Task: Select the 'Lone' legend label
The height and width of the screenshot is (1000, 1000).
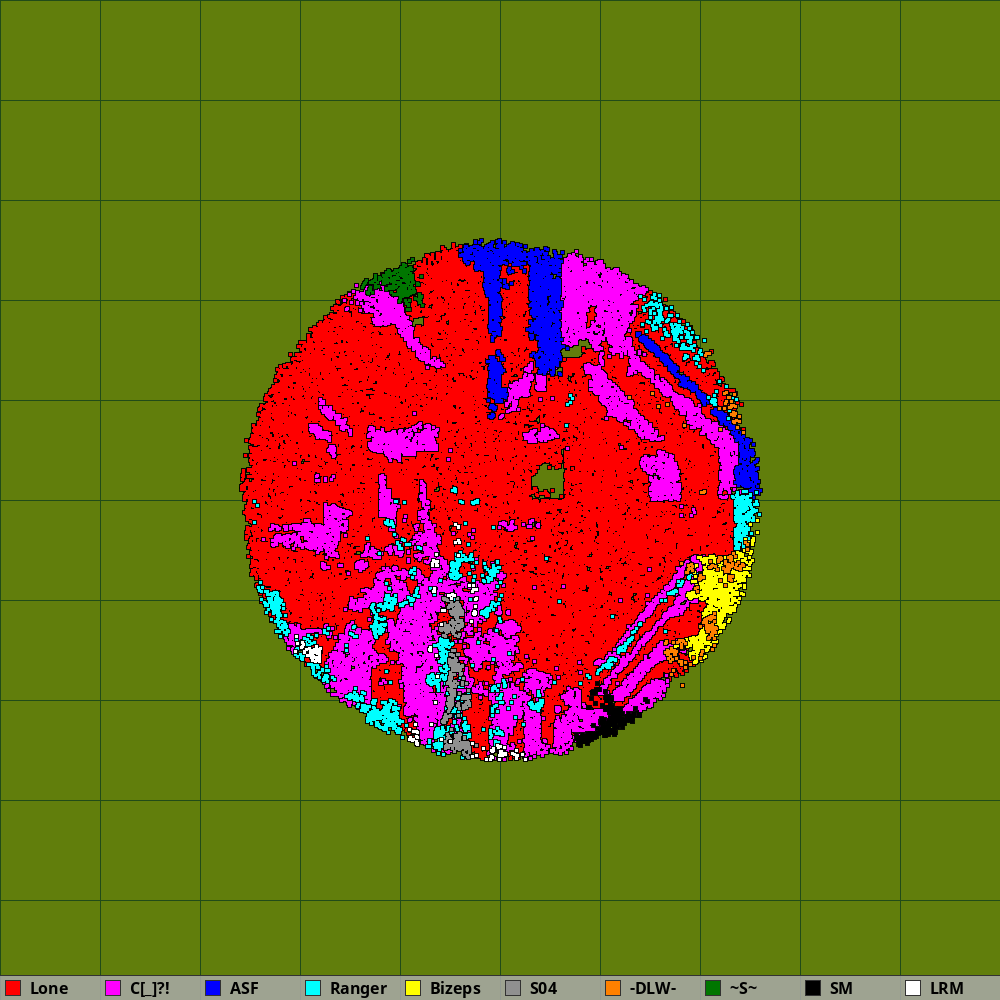Action: [49, 989]
